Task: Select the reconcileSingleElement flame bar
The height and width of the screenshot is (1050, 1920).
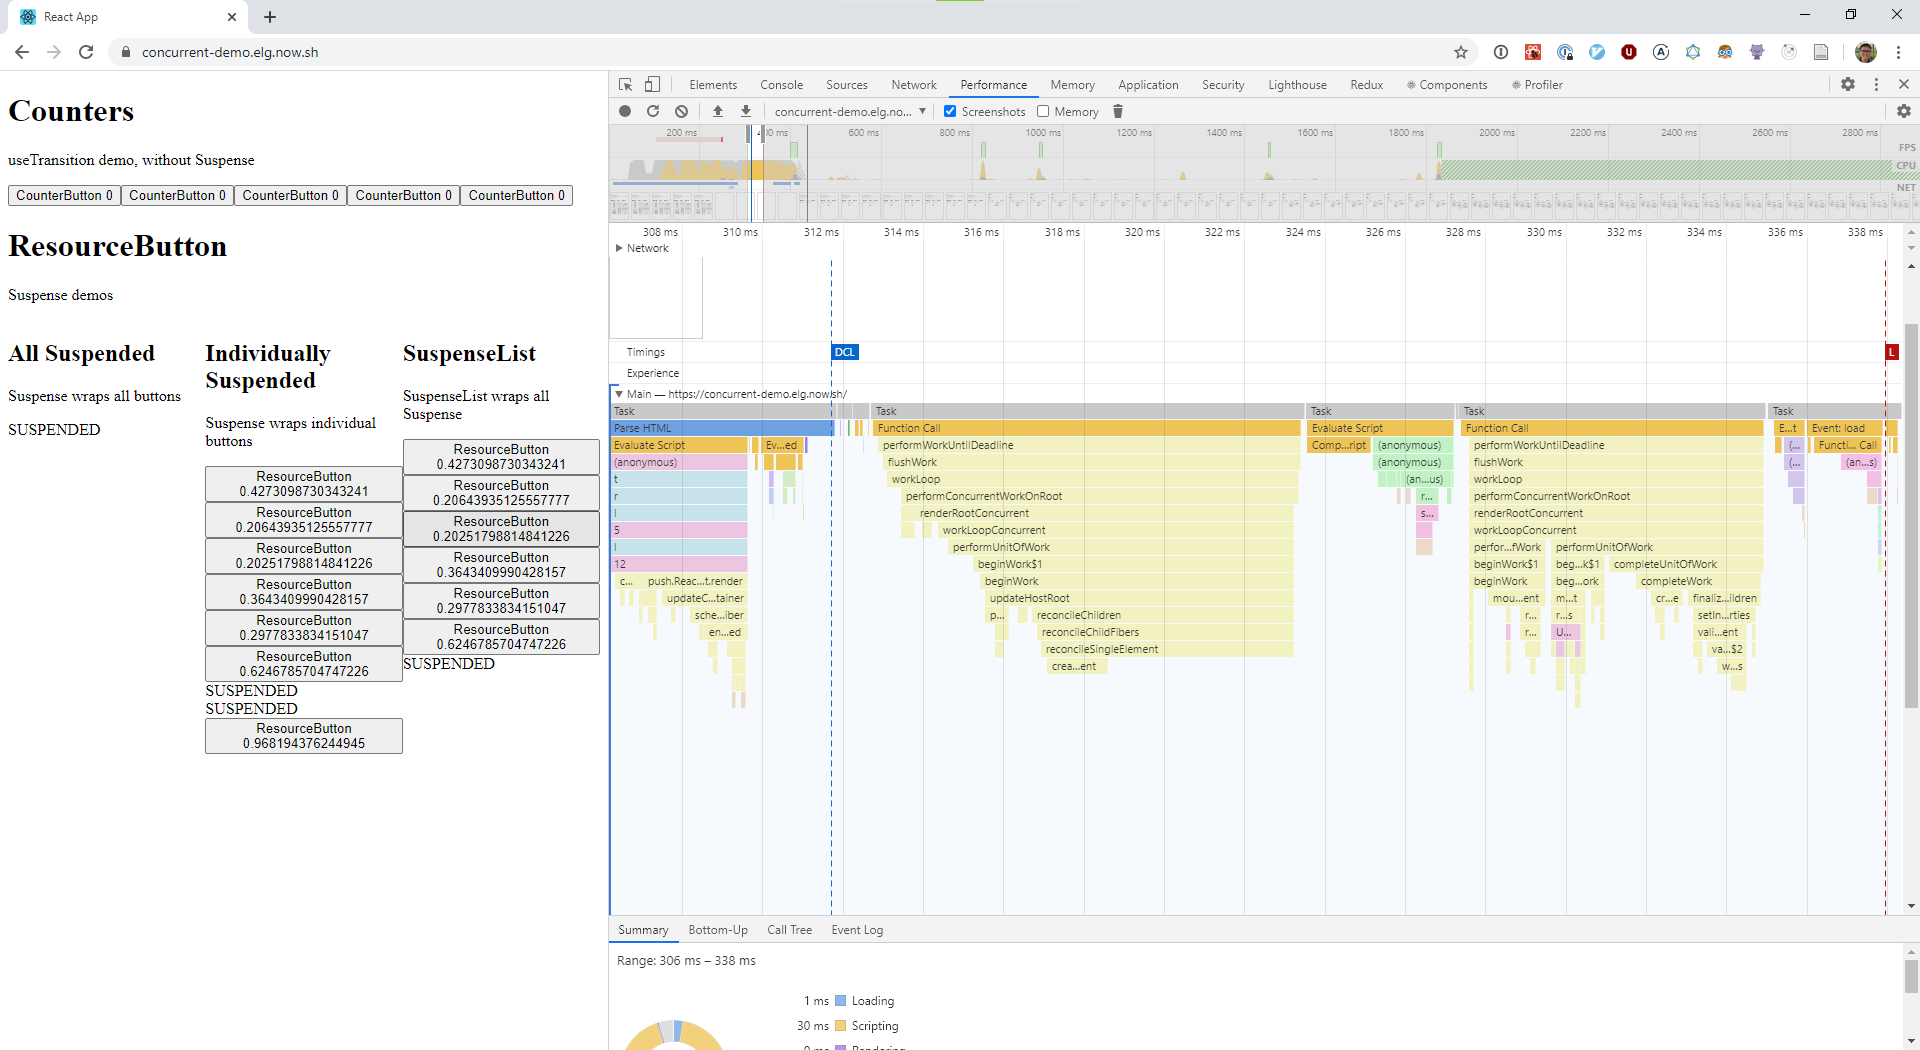Action: pyautogui.click(x=1167, y=649)
